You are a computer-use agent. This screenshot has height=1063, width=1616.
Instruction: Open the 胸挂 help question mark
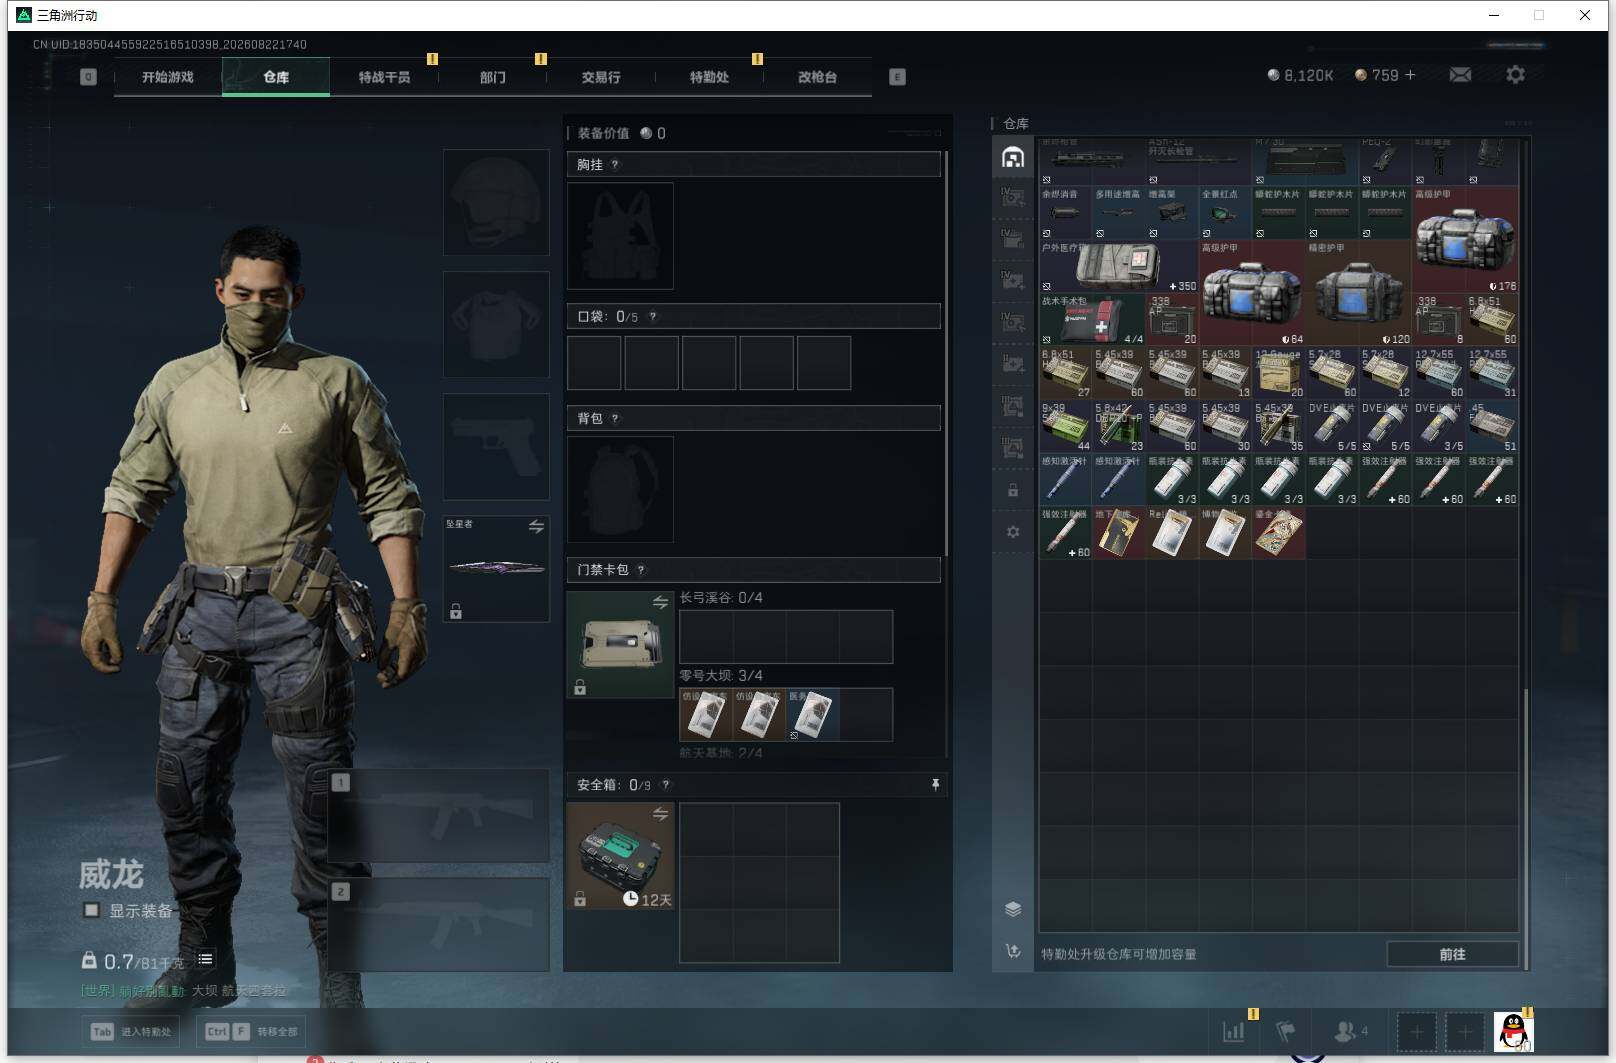(x=614, y=164)
